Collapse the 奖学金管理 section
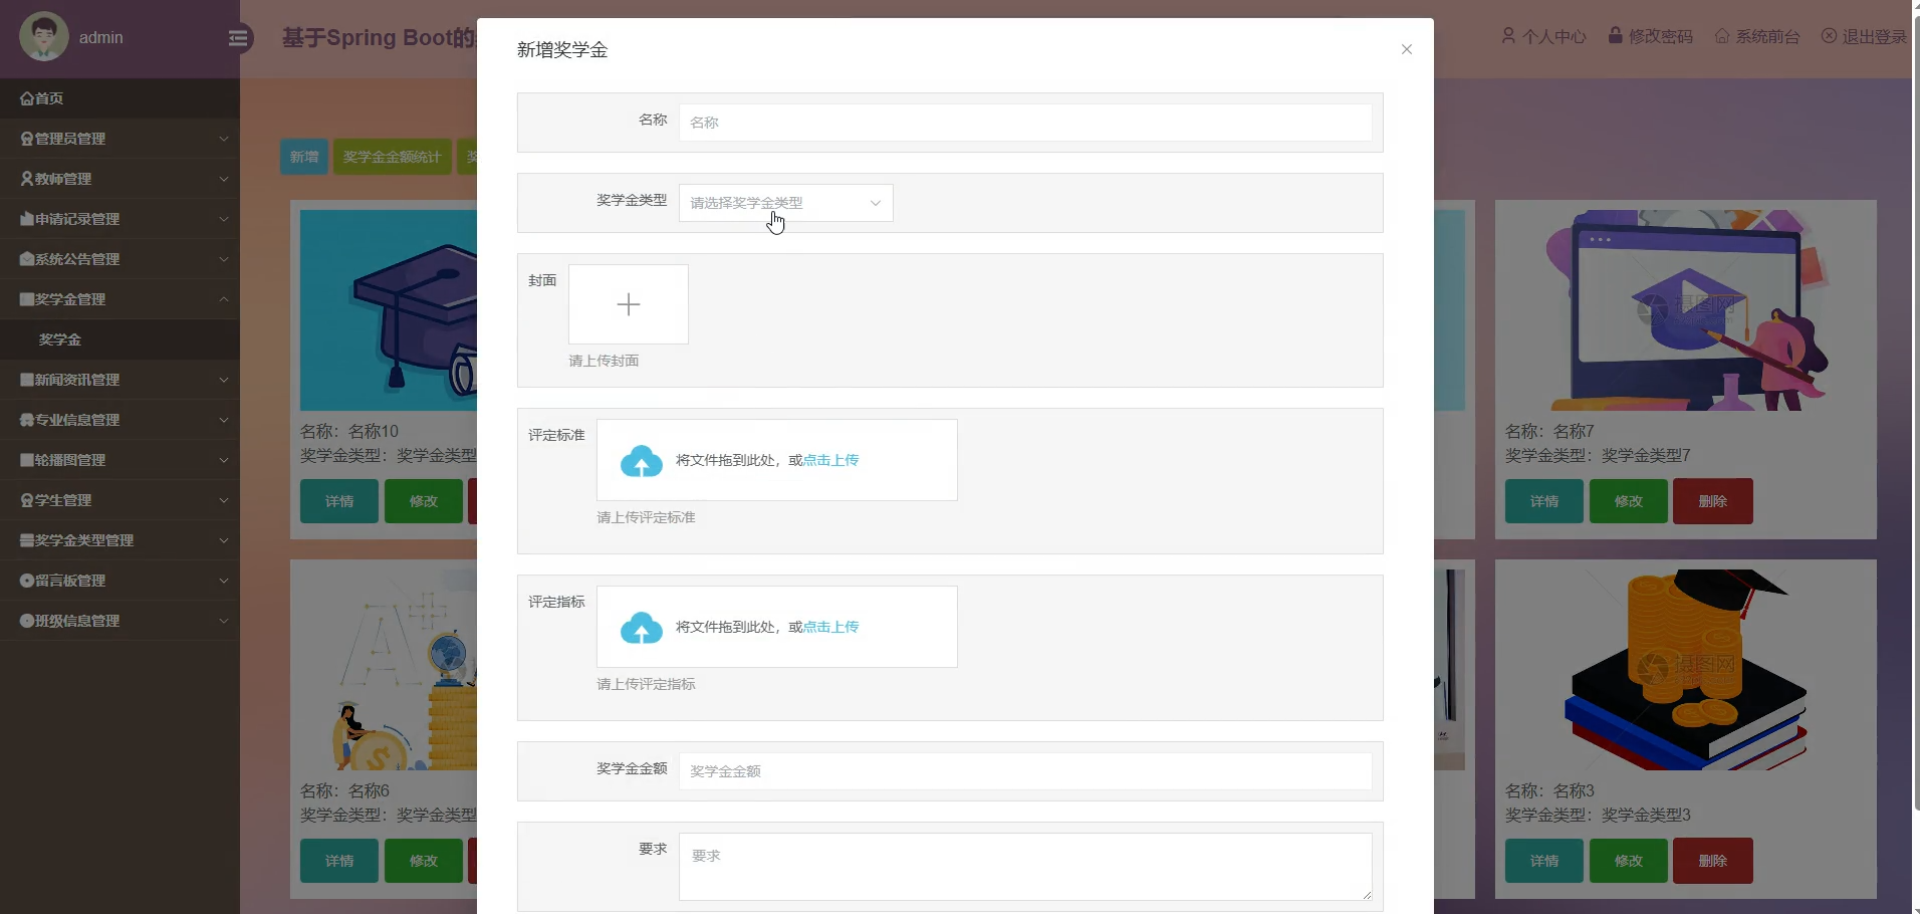The width and height of the screenshot is (1920, 914). coord(120,298)
